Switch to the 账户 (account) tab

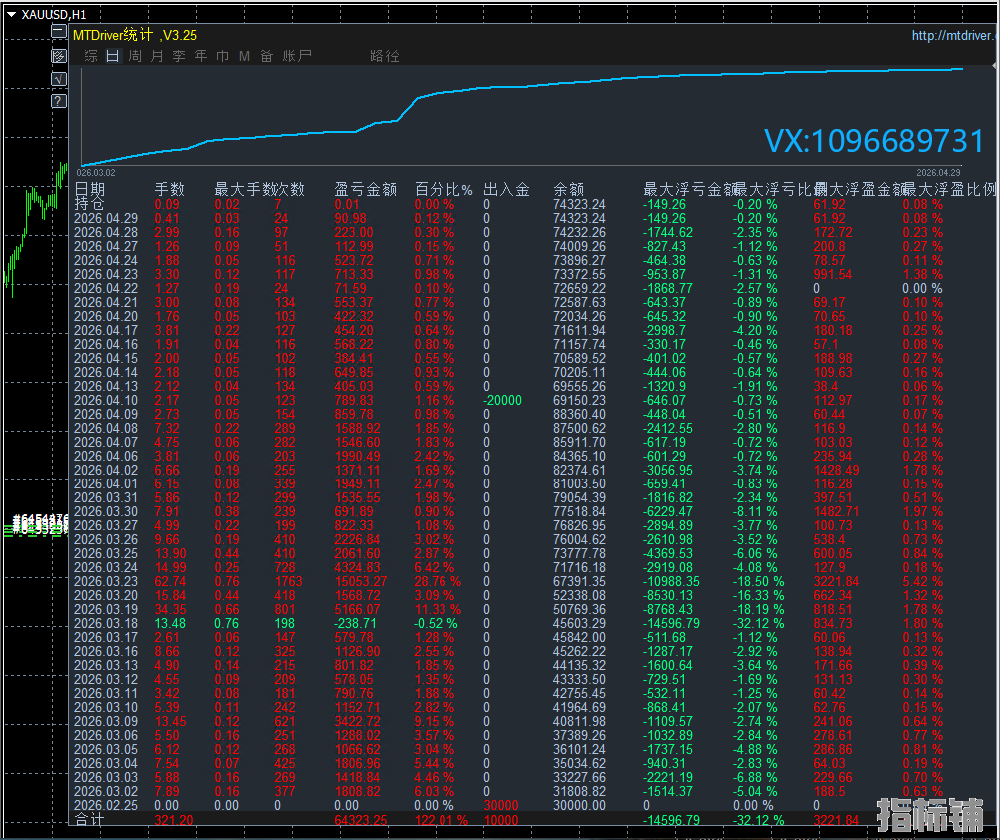297,56
